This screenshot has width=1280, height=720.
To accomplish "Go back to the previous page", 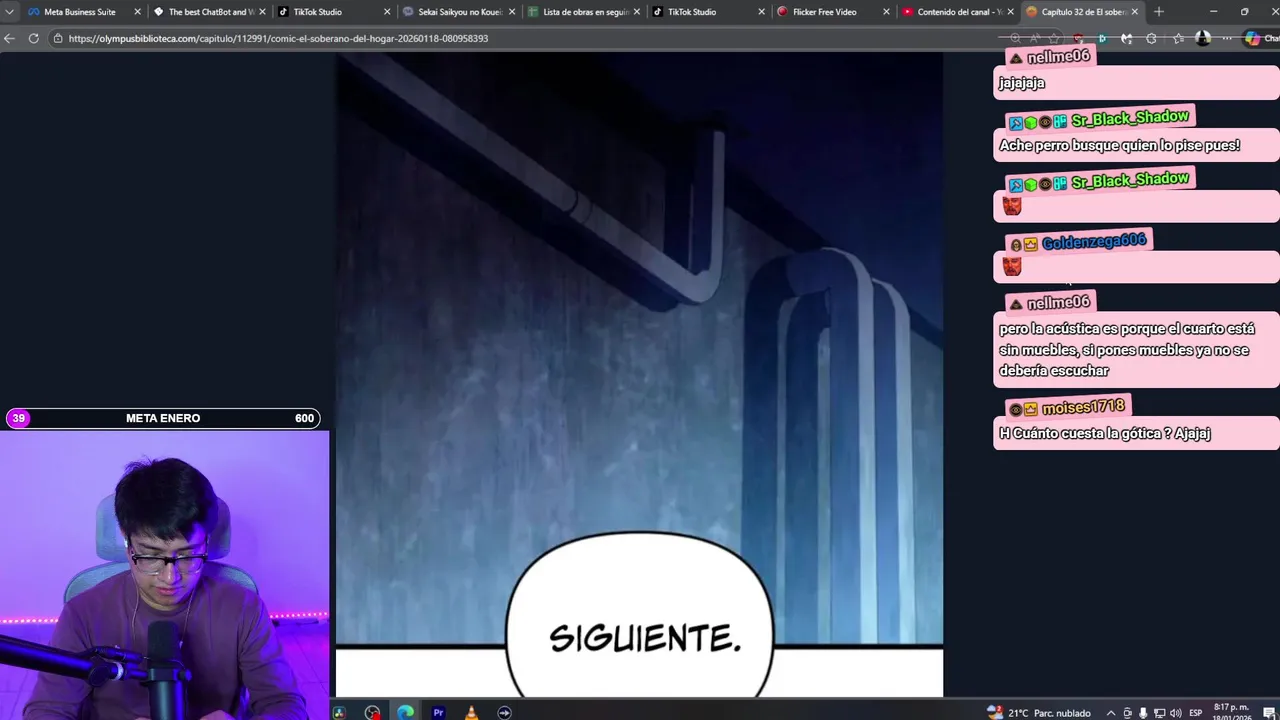I will [10, 38].
